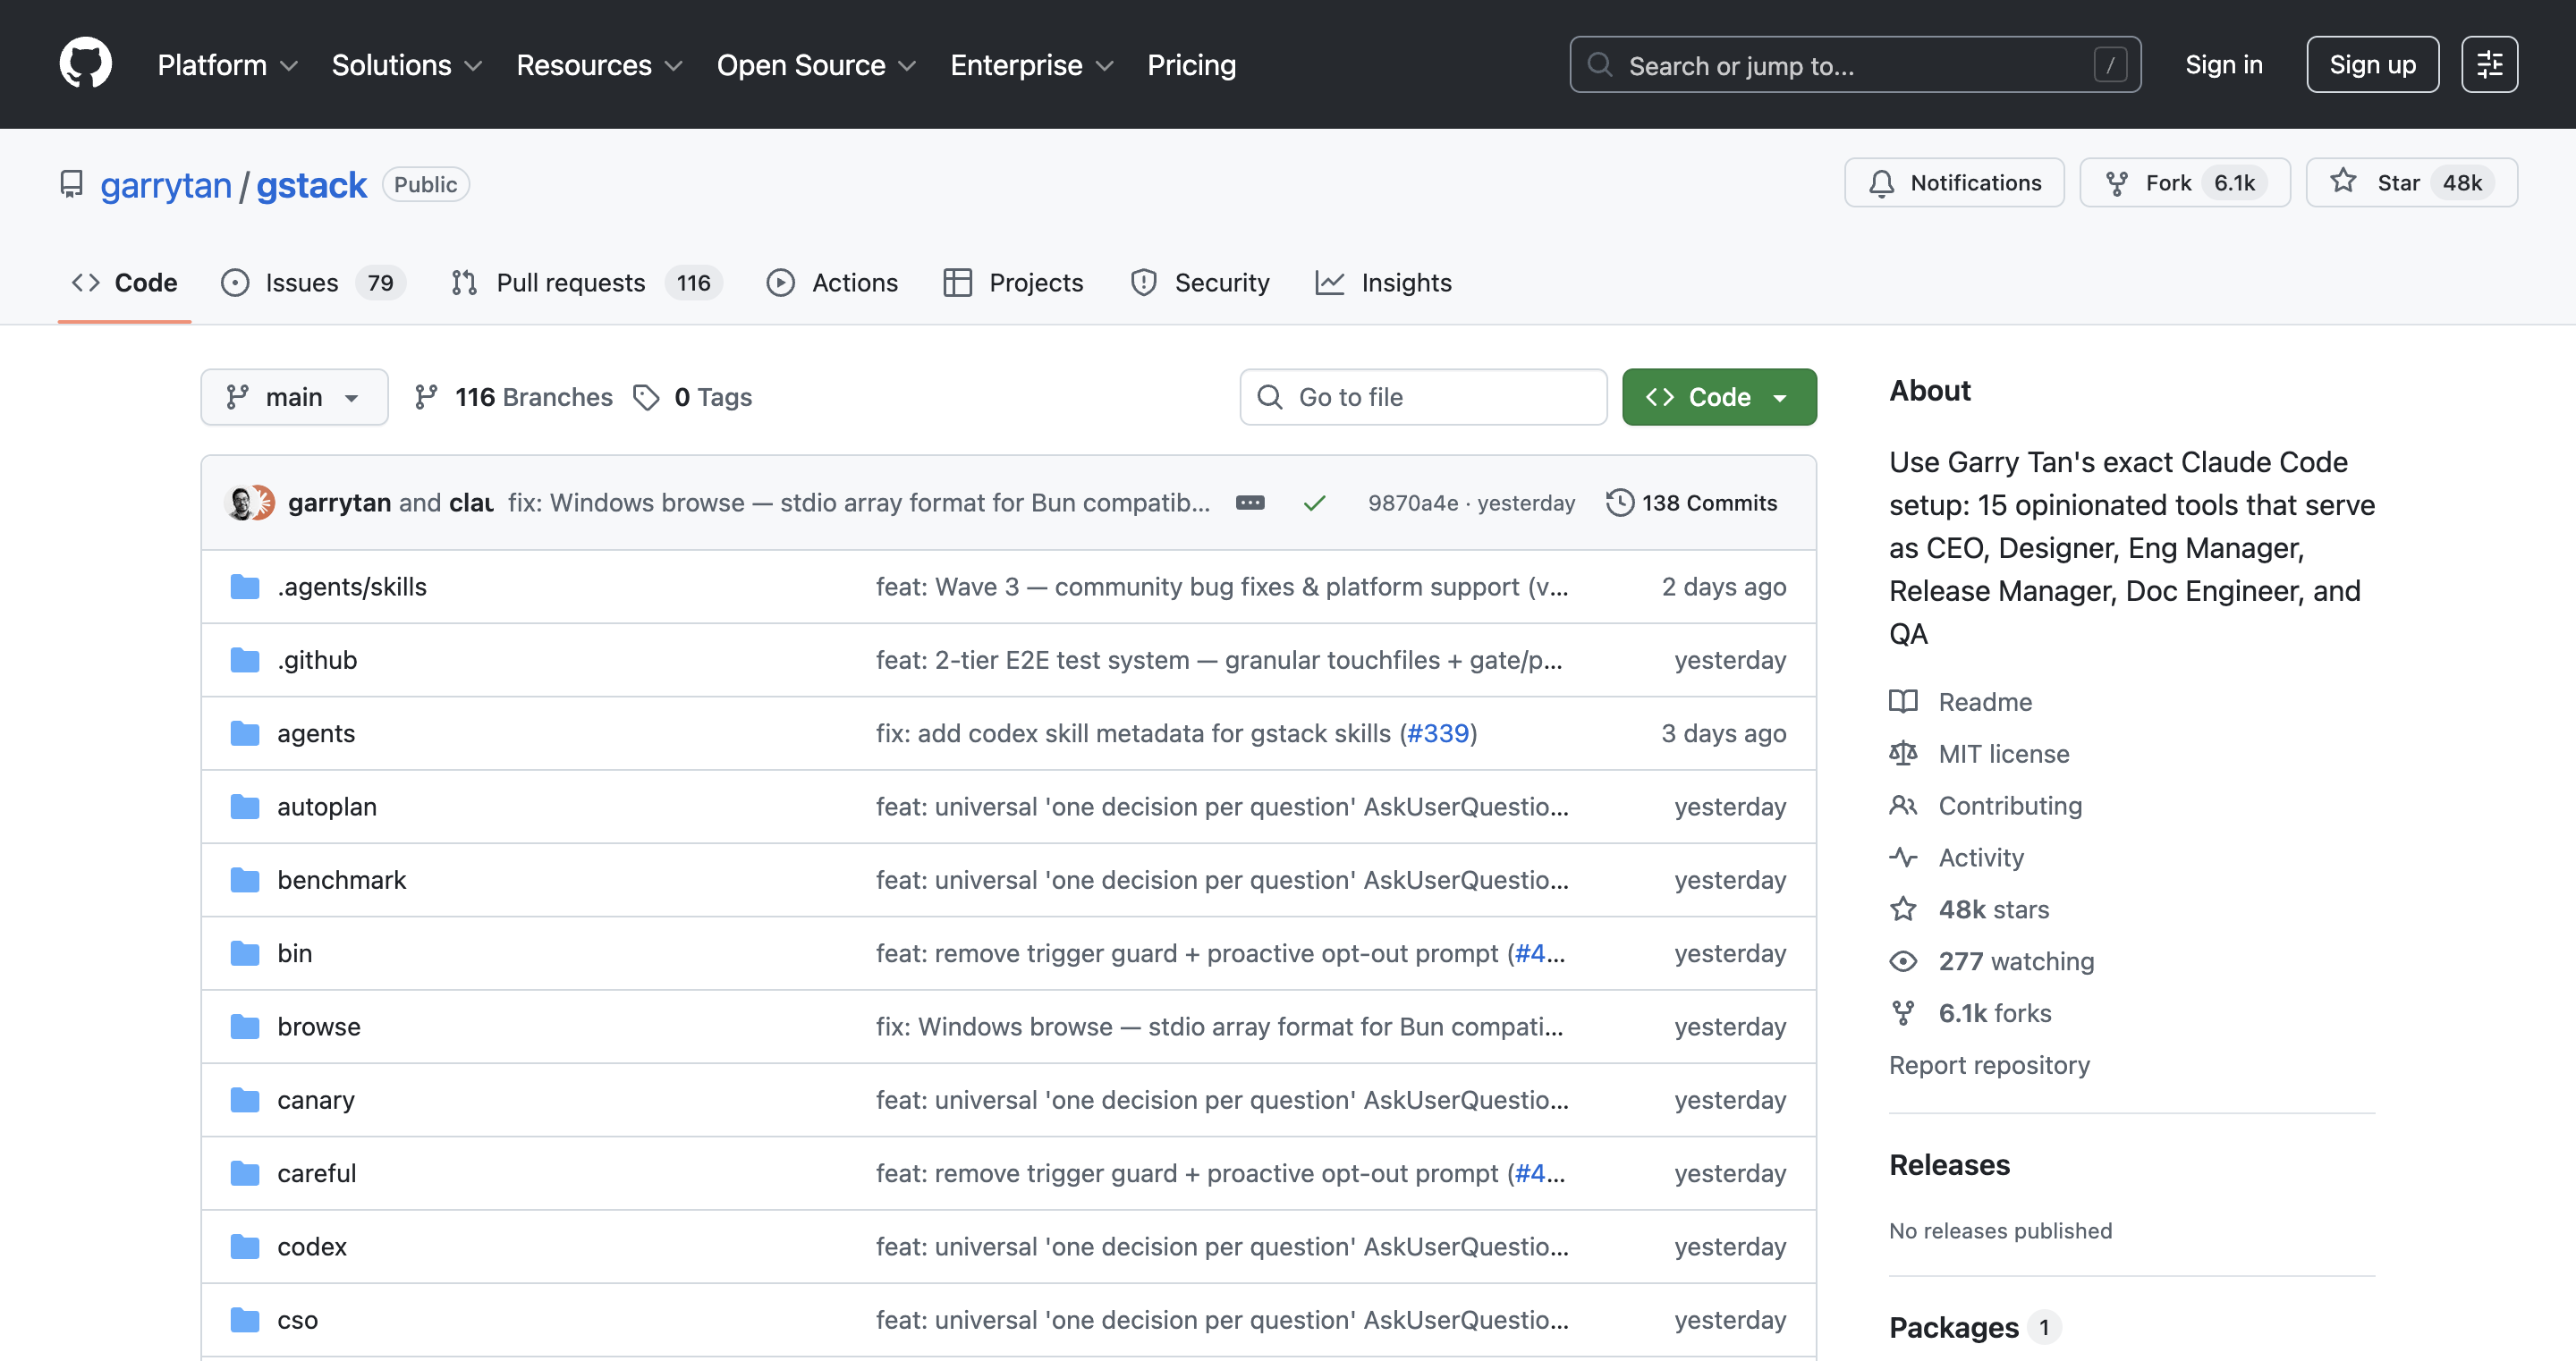Expand the Platform menu
Viewport: 2576px width, 1361px height.
coord(227,65)
